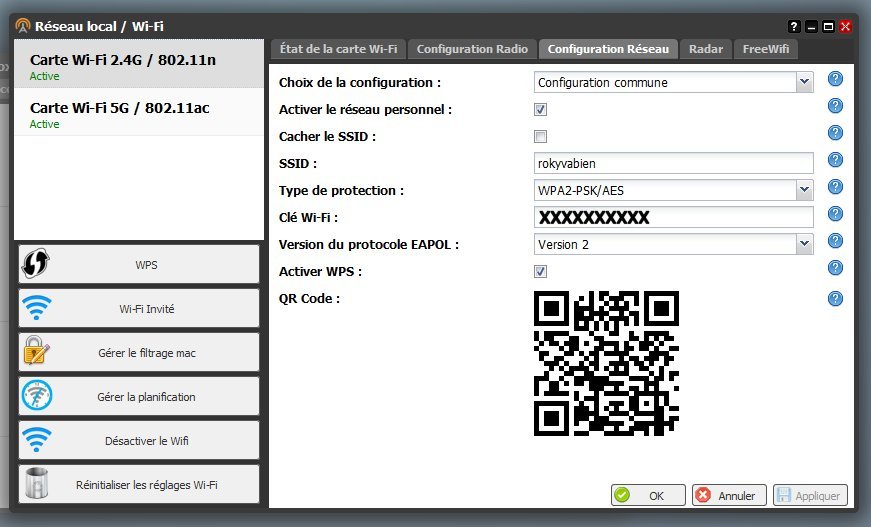This screenshot has height=527, width=871.
Task: Enable the Cacher le SSID checkbox
Action: click(540, 136)
